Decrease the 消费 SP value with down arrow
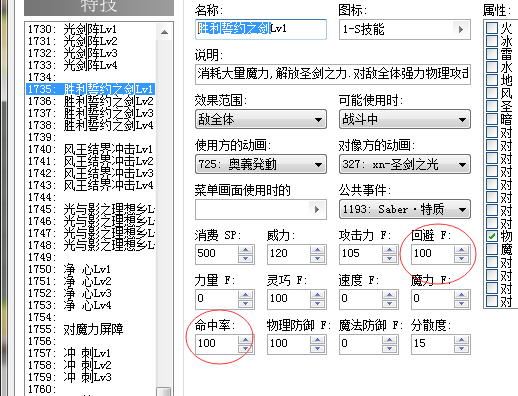Image resolution: width=518 pixels, height=396 pixels. pyautogui.click(x=246, y=259)
